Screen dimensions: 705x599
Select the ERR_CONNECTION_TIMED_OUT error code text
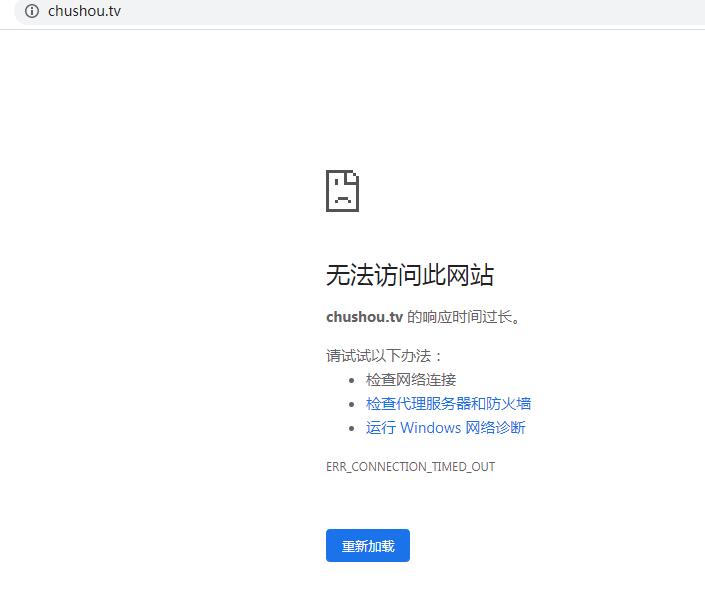point(410,467)
